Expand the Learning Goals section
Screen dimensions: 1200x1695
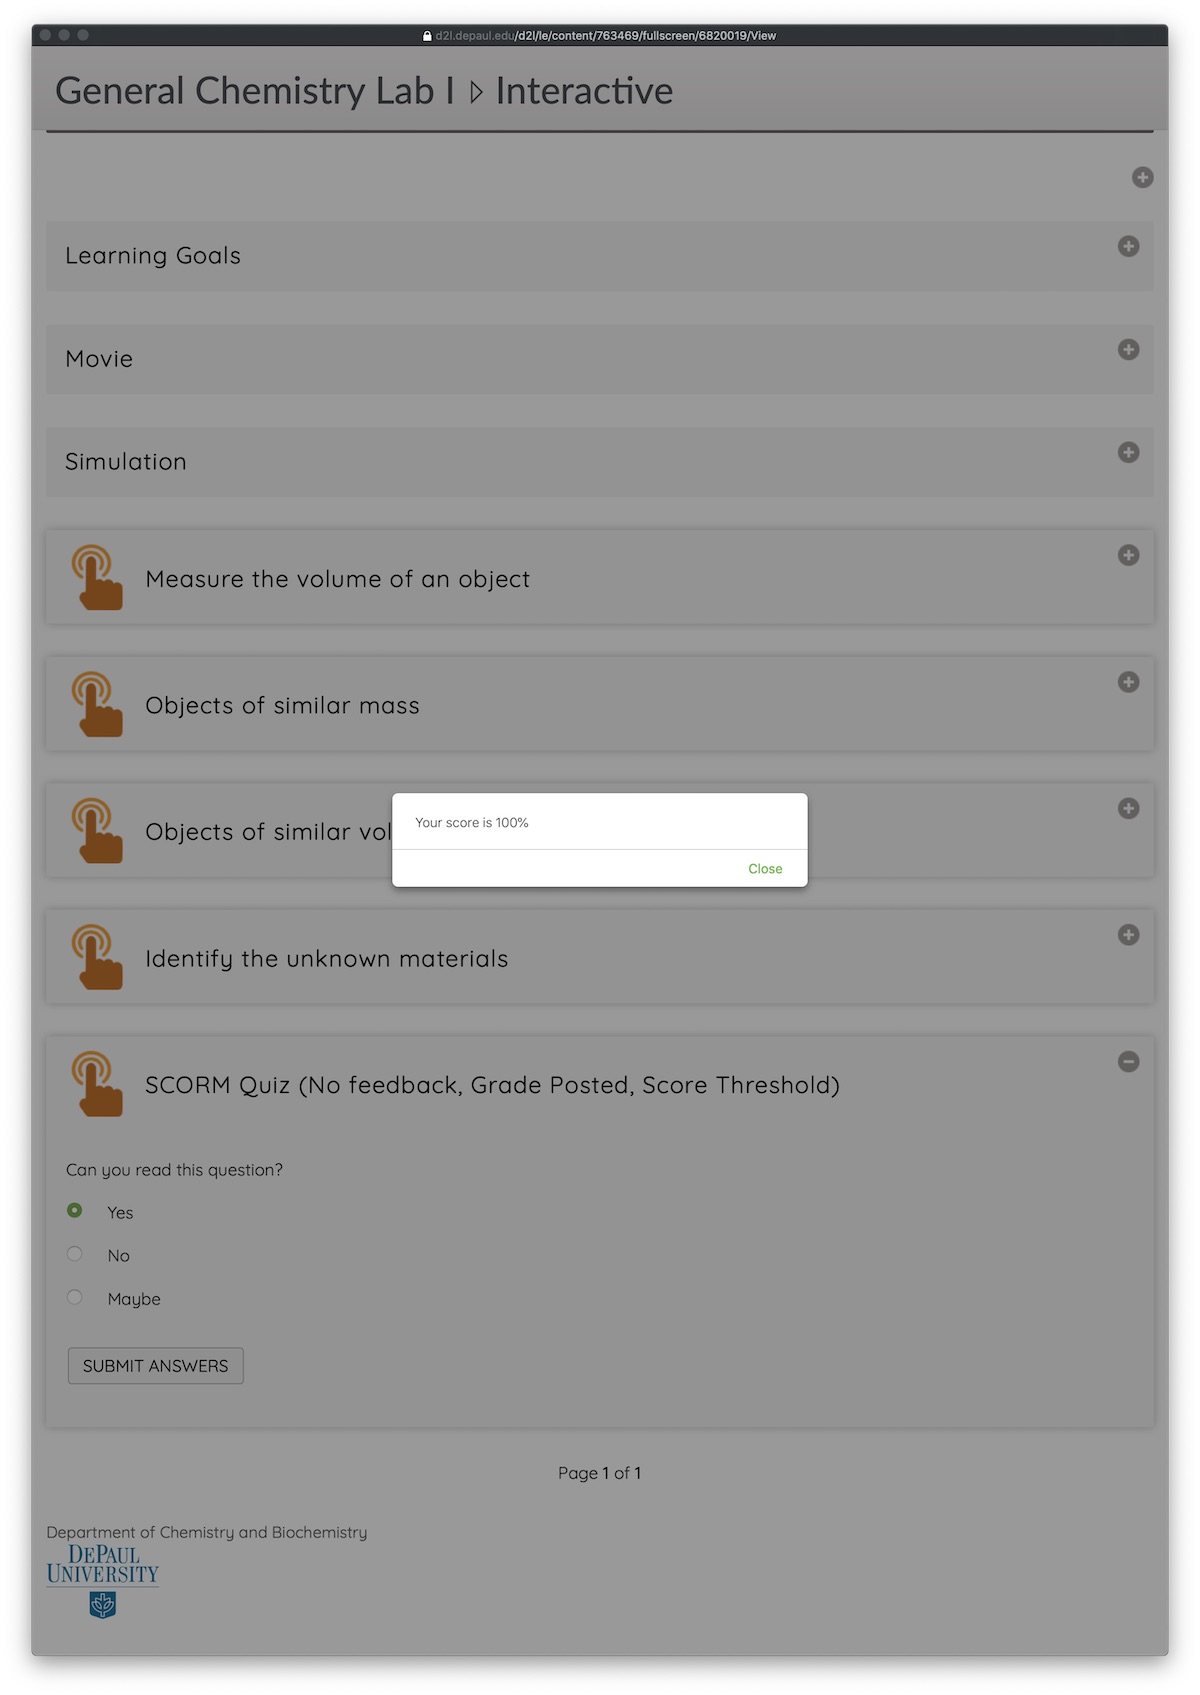click(1128, 246)
